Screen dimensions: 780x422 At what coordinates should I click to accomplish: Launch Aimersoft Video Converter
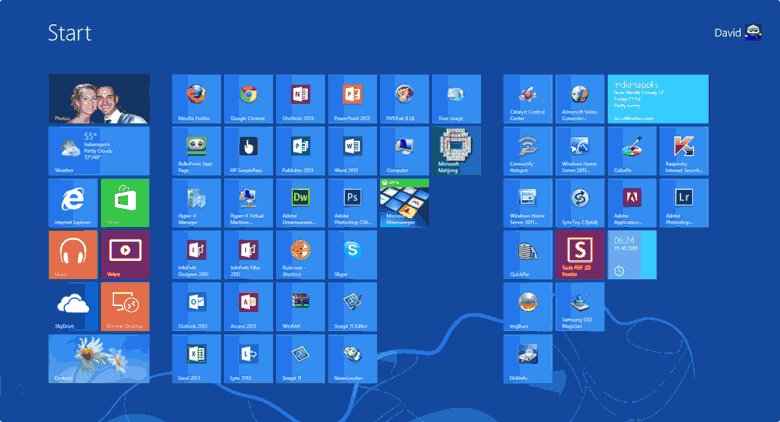point(580,99)
